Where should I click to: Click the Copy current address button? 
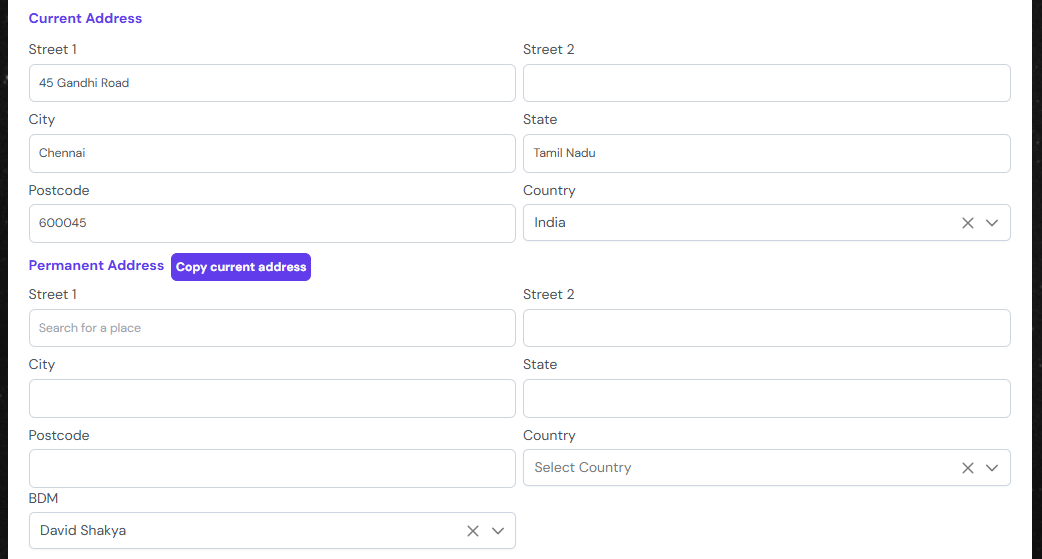click(241, 267)
